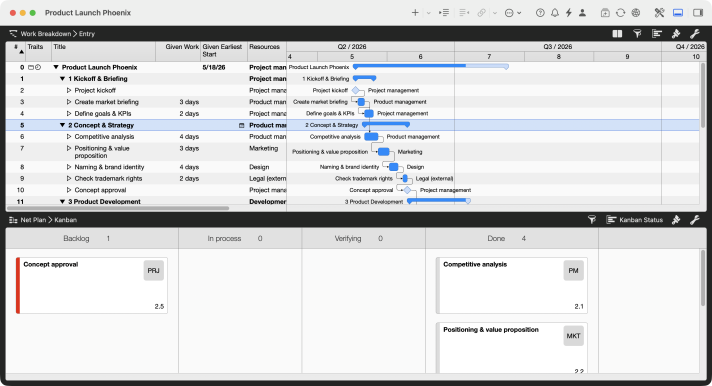Click the circular arrows Sync icon
712x386 pixels.
point(620,13)
